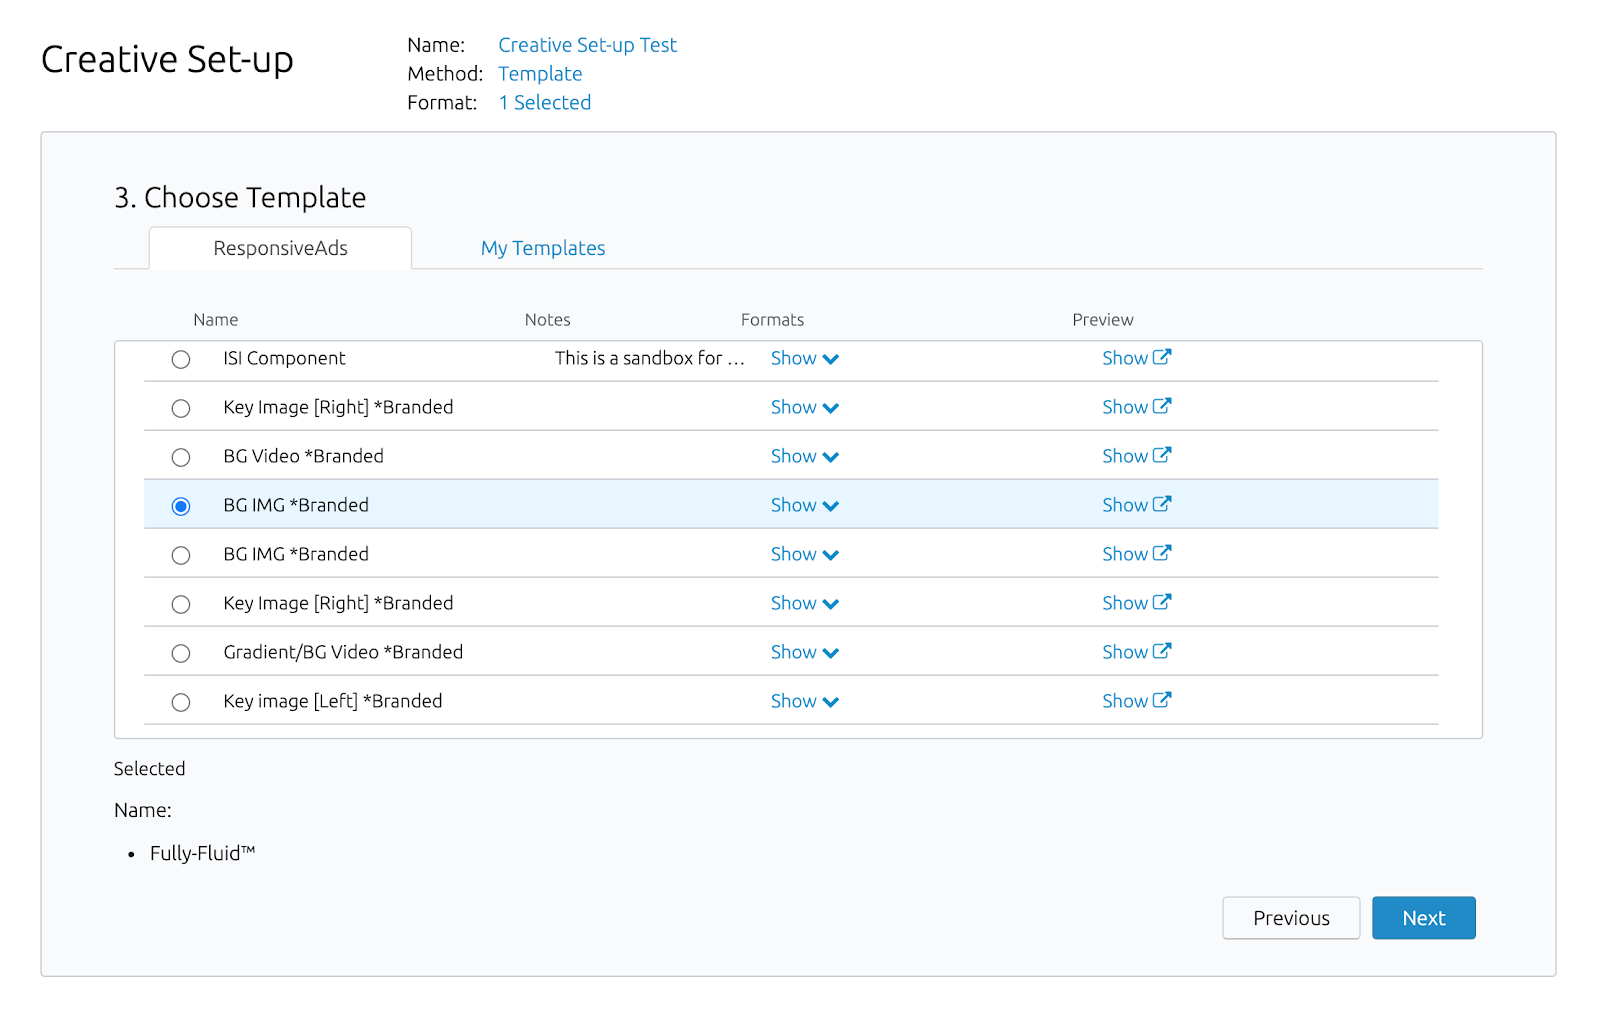Switch to the My Templates tab

[543, 248]
